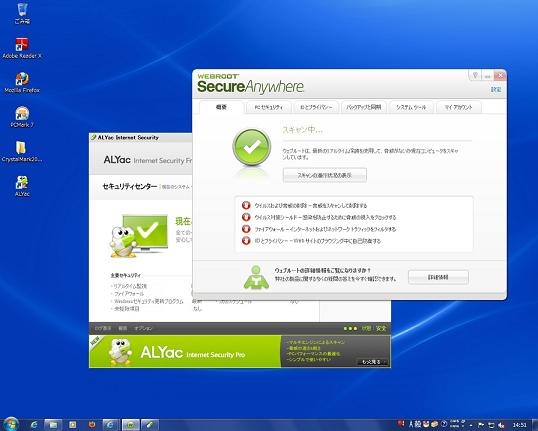The width and height of the screenshot is (538, 431).
Task: Open the log view item in ALYac bottom bar
Action: [103, 328]
